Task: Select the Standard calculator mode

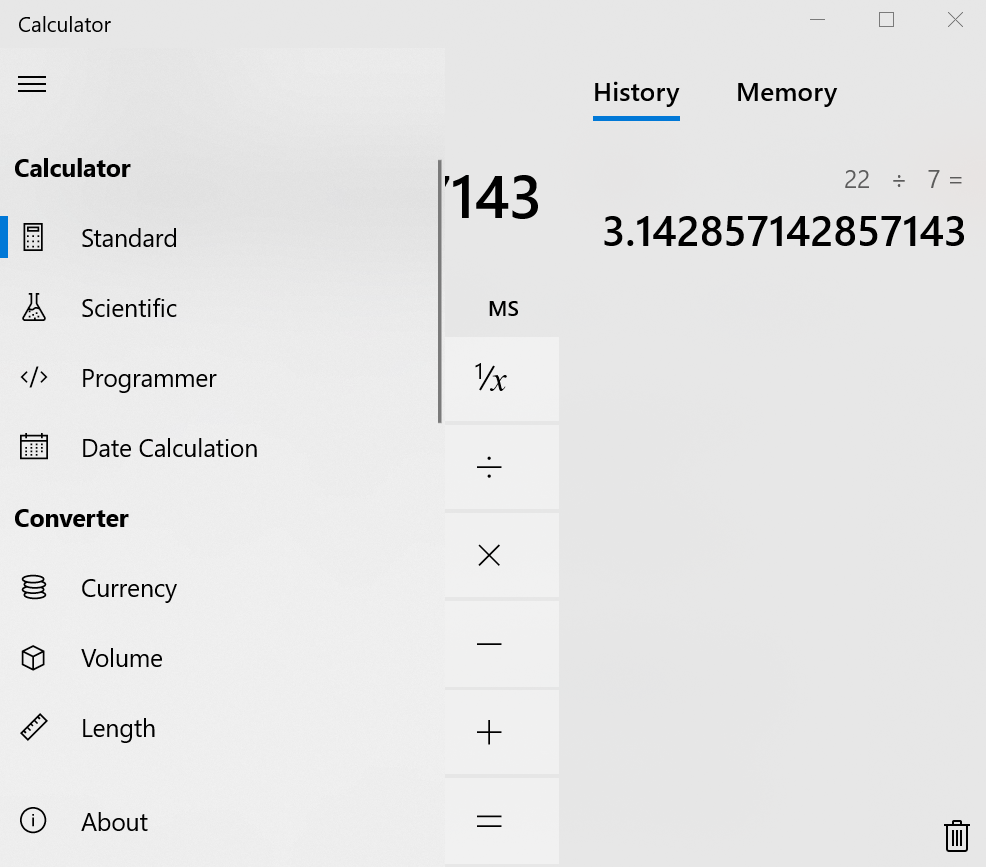Action: click(129, 237)
